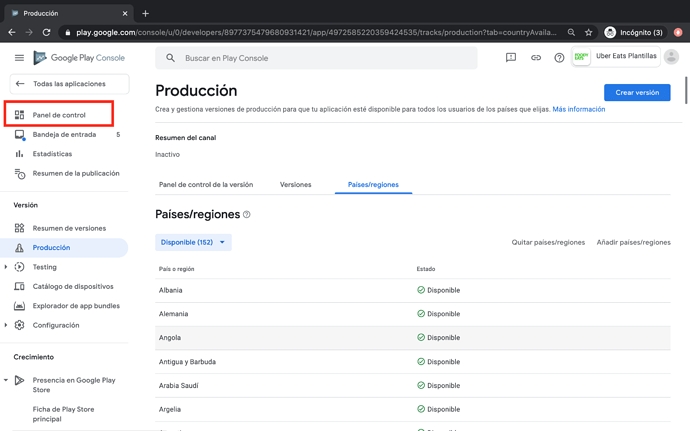Reload the page in browser
690x431 pixels.
[46, 32]
